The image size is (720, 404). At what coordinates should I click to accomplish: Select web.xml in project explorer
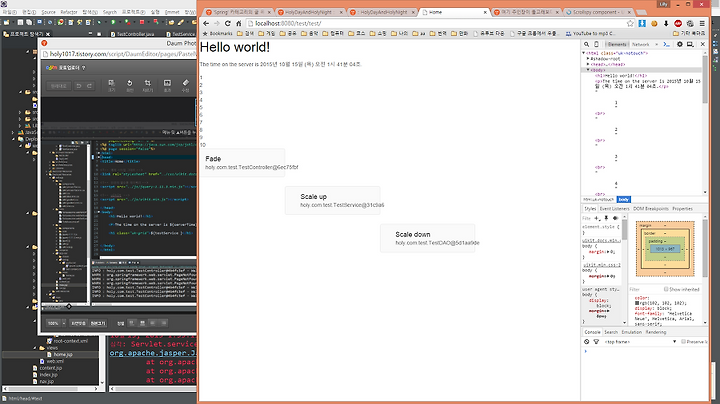(52, 361)
